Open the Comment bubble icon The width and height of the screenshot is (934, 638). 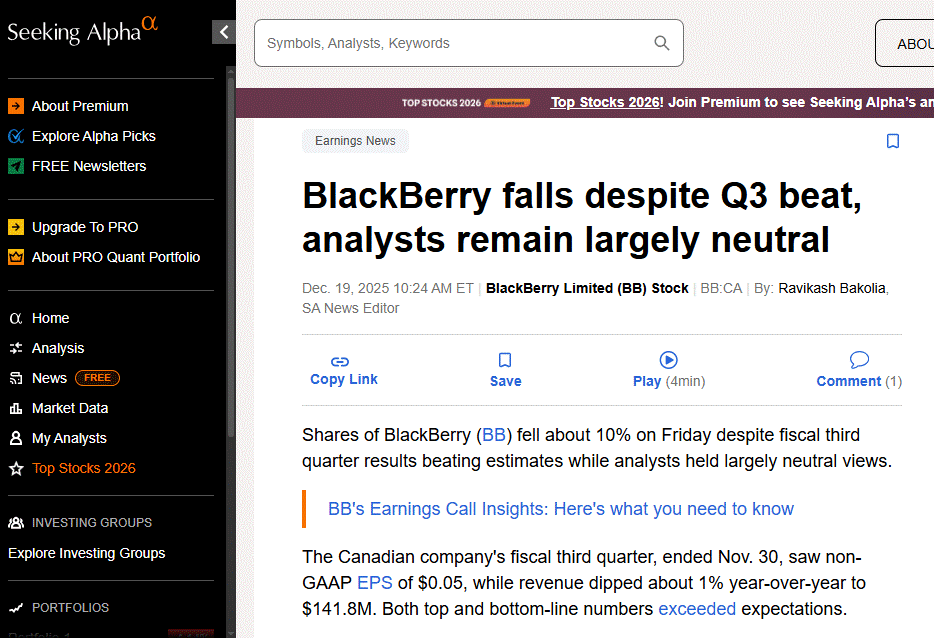[x=859, y=360]
